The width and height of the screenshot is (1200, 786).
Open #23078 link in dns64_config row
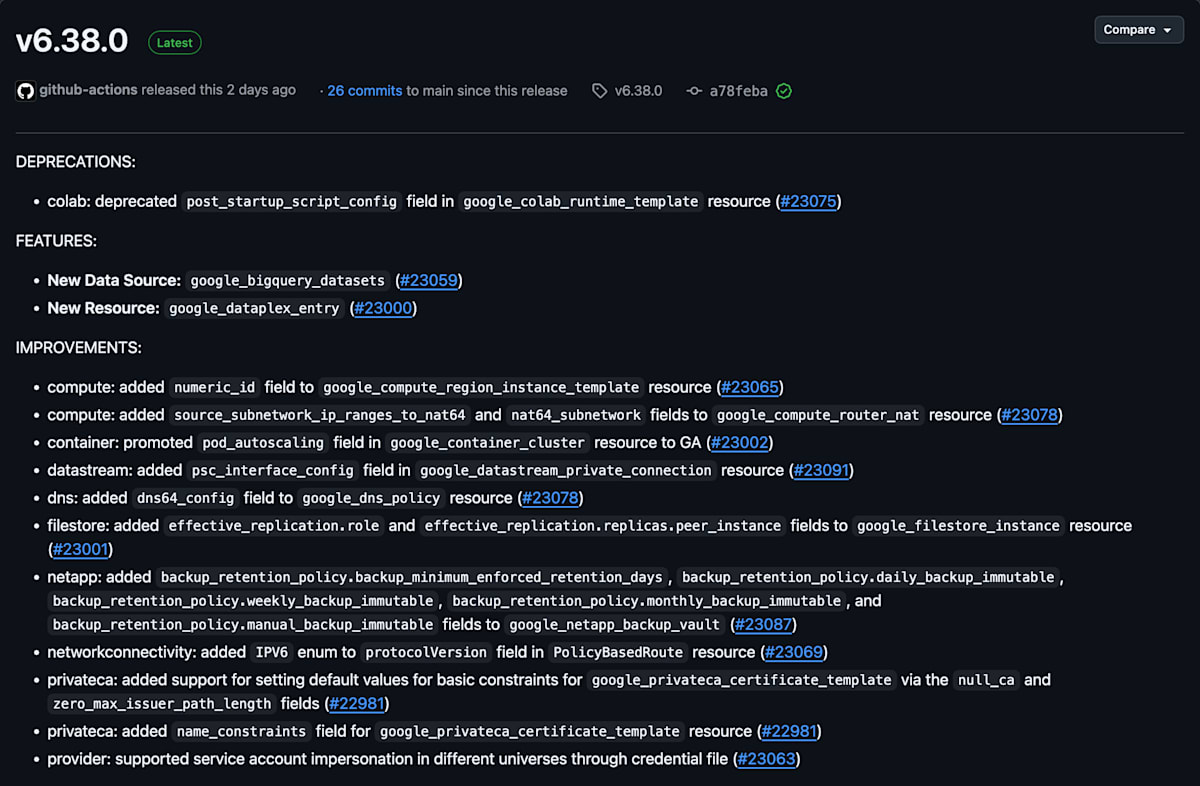pyautogui.click(x=550, y=498)
